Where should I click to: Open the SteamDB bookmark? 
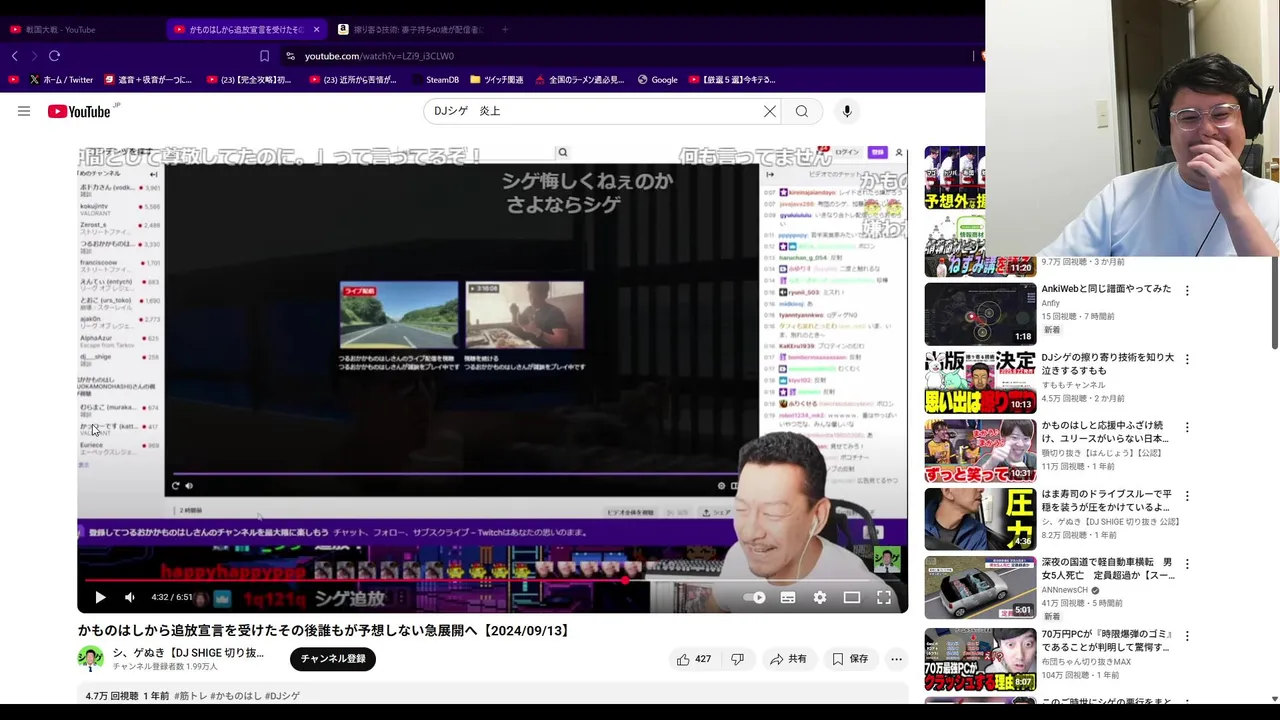tap(434, 80)
